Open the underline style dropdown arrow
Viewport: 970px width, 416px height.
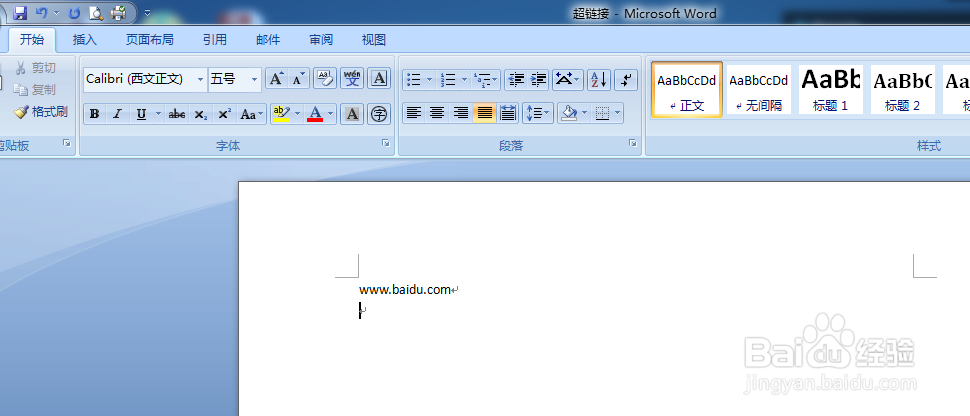[x=158, y=114]
